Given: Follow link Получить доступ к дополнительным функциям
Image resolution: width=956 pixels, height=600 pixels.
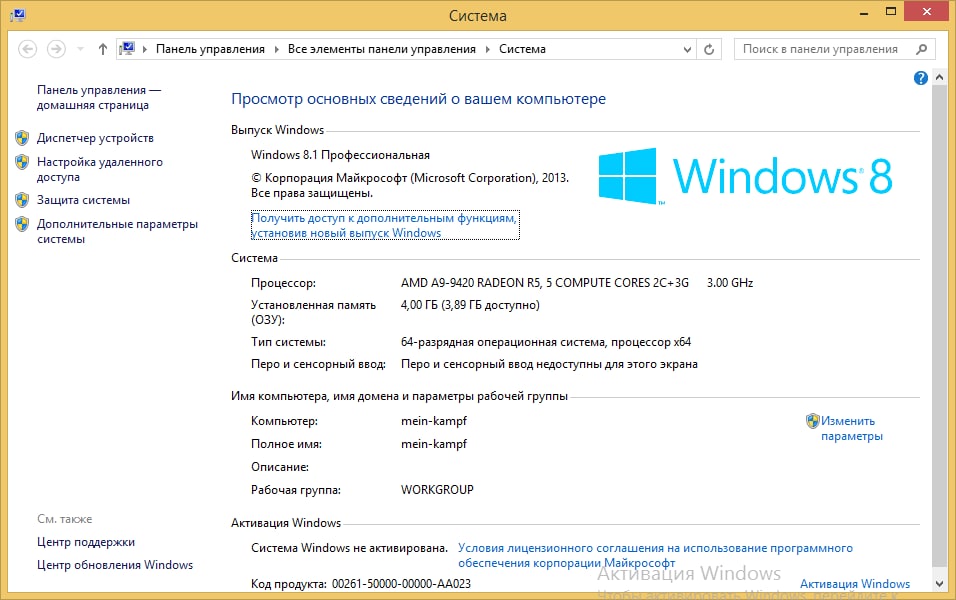Looking at the screenshot, I should [385, 225].
